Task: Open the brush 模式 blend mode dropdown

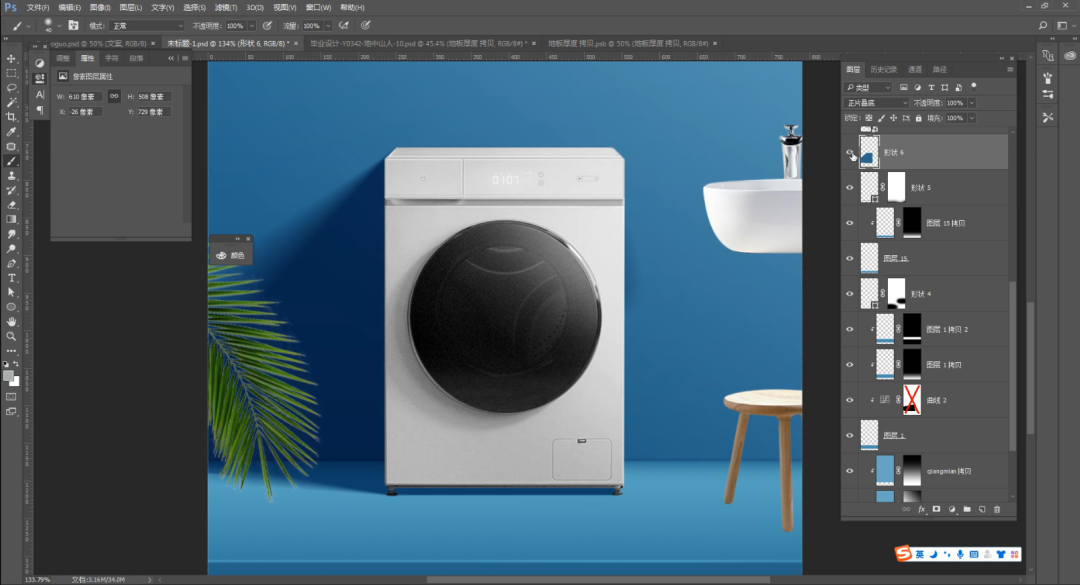Action: pos(146,25)
